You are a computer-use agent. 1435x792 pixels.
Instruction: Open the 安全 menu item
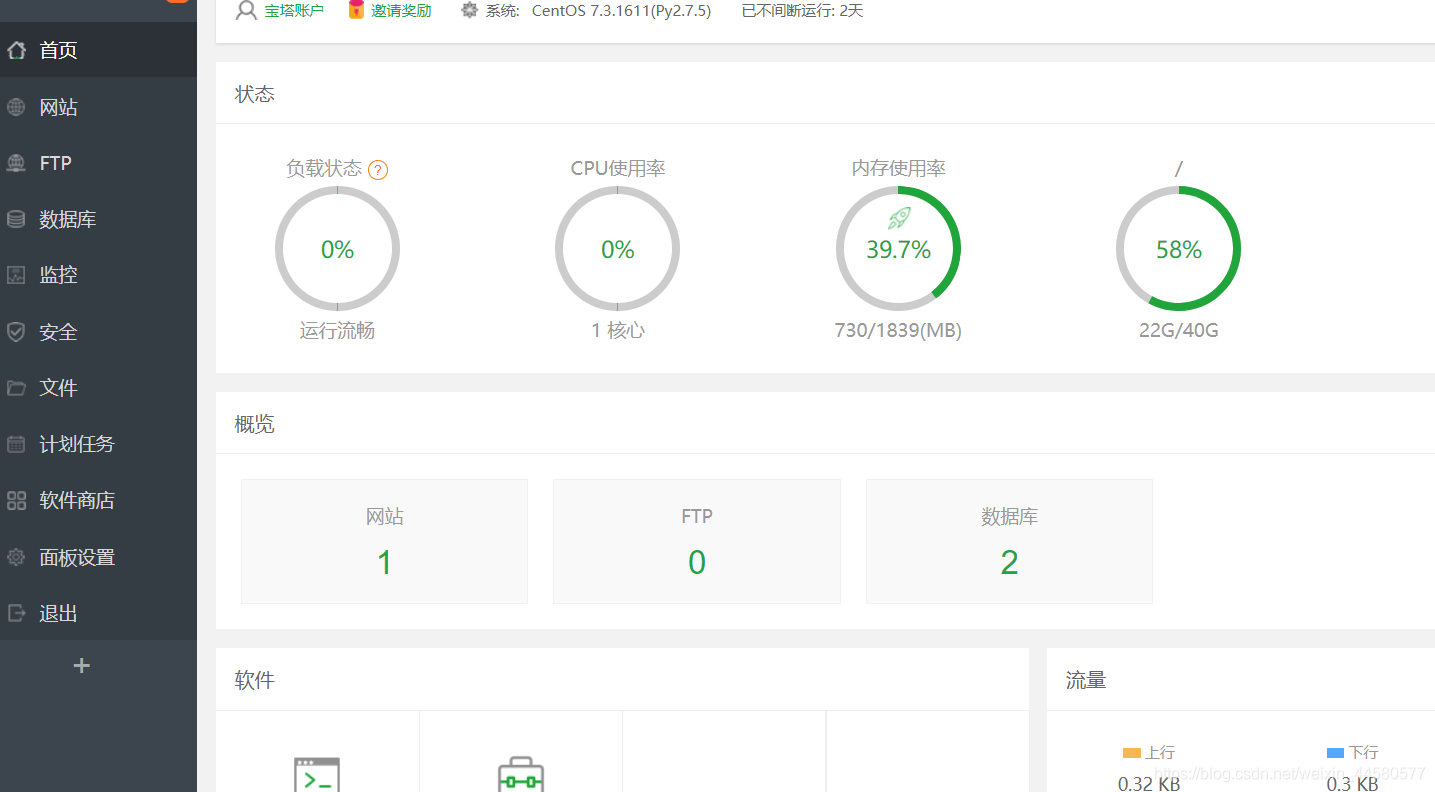[98, 332]
